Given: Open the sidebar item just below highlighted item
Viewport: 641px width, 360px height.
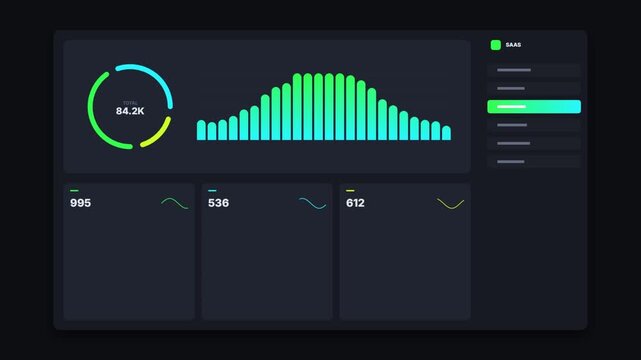Looking at the screenshot, I should tap(534, 125).
